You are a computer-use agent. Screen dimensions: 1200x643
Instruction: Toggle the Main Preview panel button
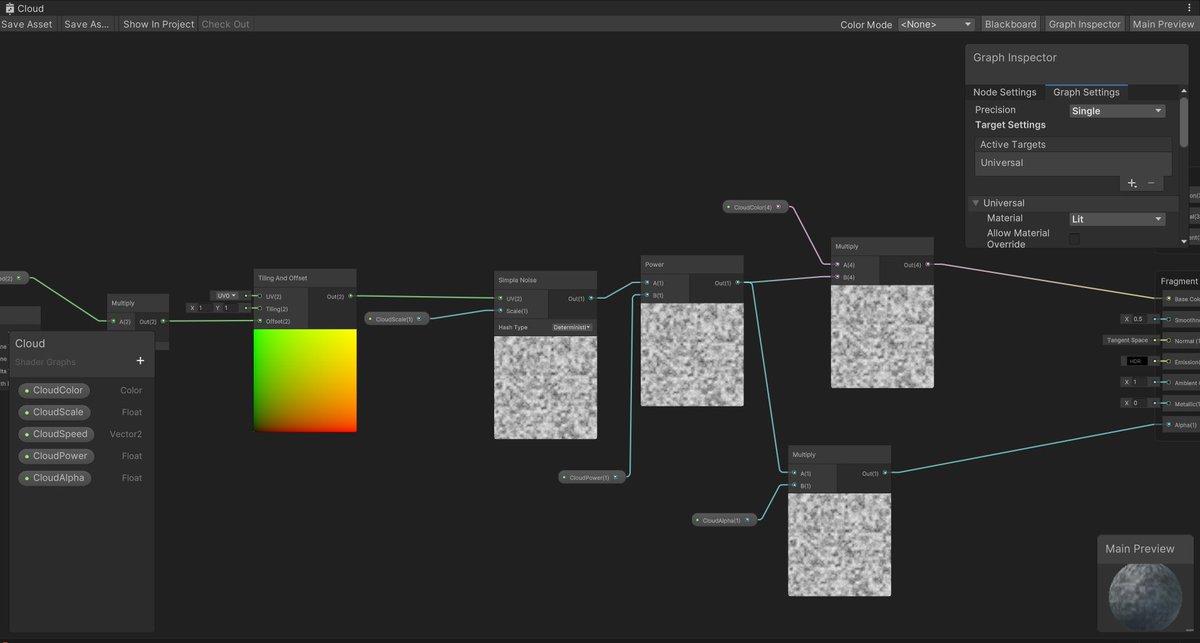pyautogui.click(x=1163, y=24)
